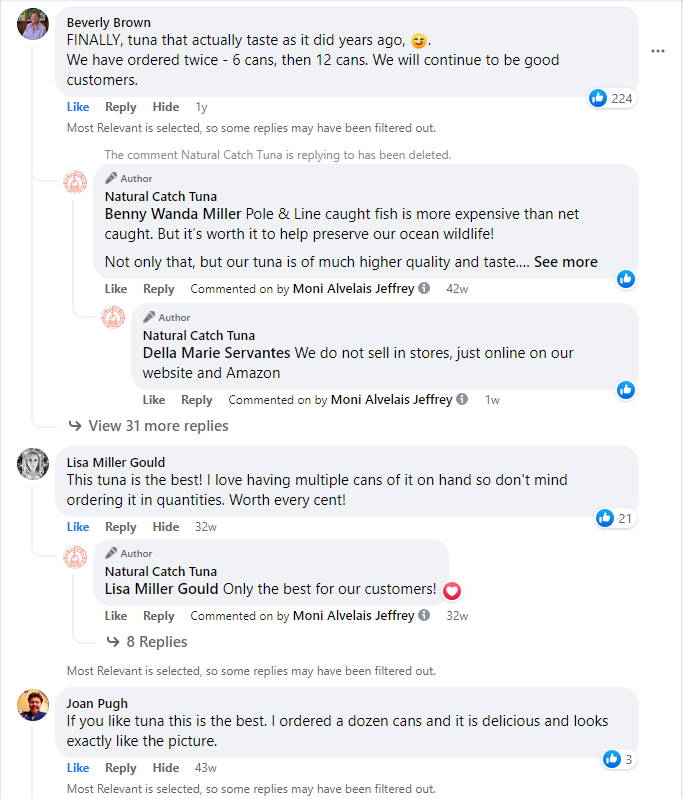The width and height of the screenshot is (683, 799).
Task: Like Beverly Brown's comment
Action: click(x=78, y=107)
